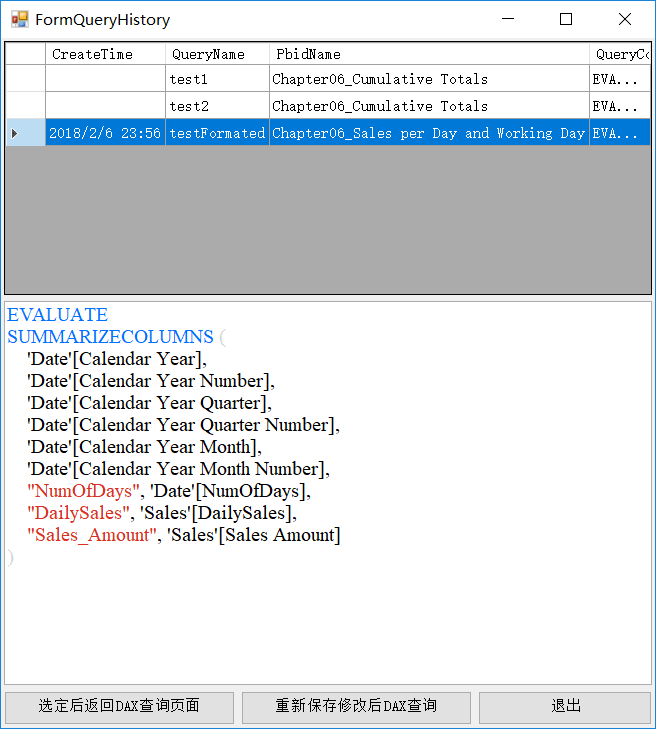Click the row header of the test2 row
Image resolution: width=656 pixels, height=729 pixels.
26,106
